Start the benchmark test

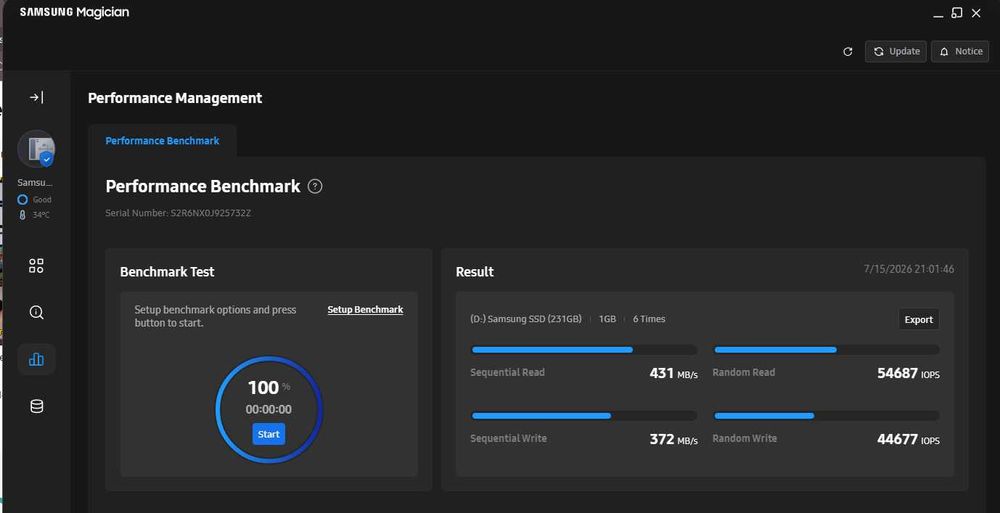268,434
